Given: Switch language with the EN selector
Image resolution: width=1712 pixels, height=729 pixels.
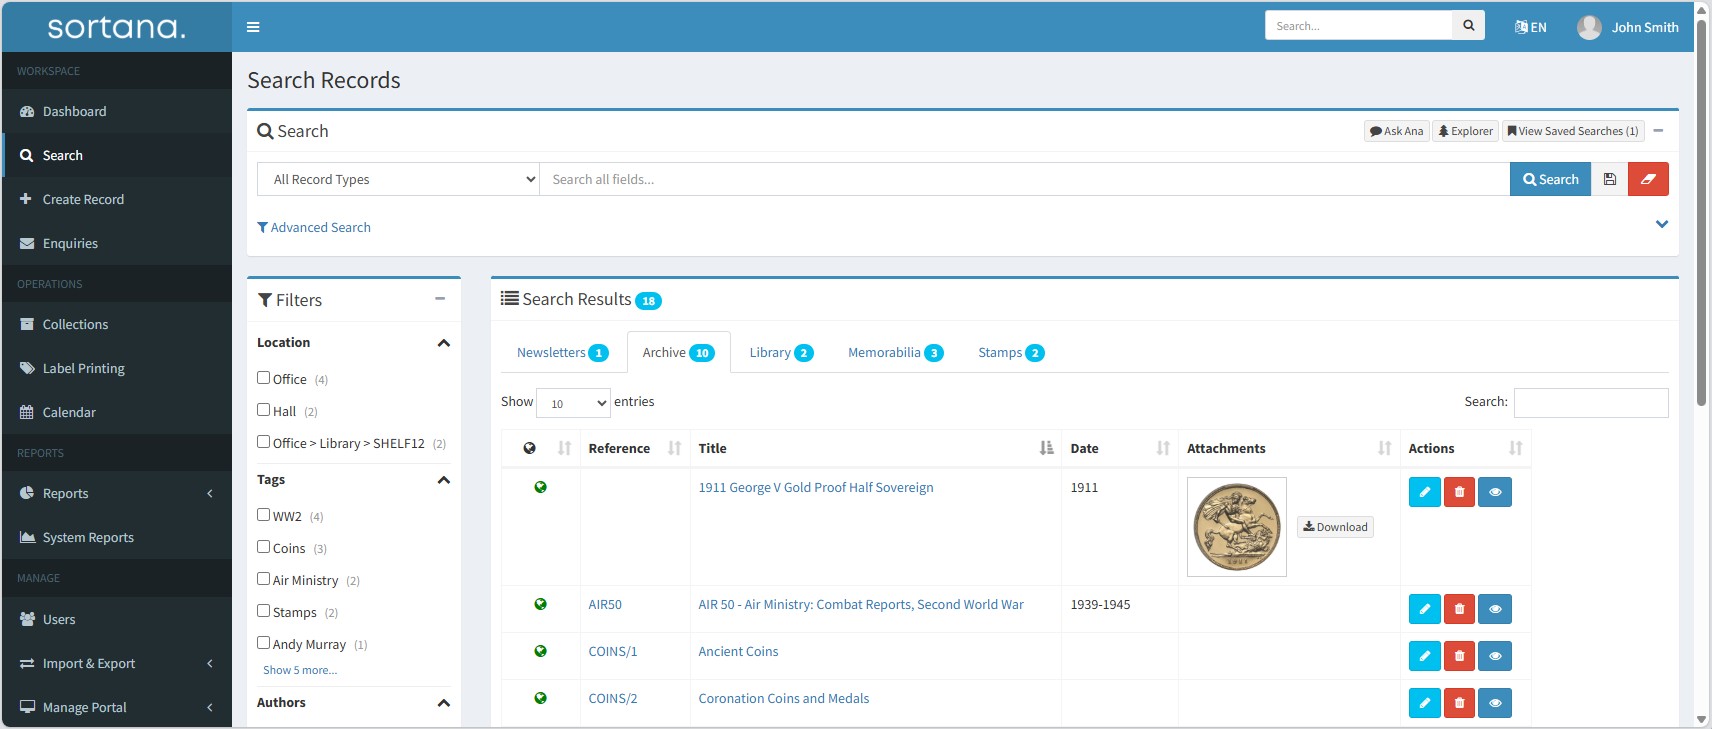Looking at the screenshot, I should tap(1530, 27).
